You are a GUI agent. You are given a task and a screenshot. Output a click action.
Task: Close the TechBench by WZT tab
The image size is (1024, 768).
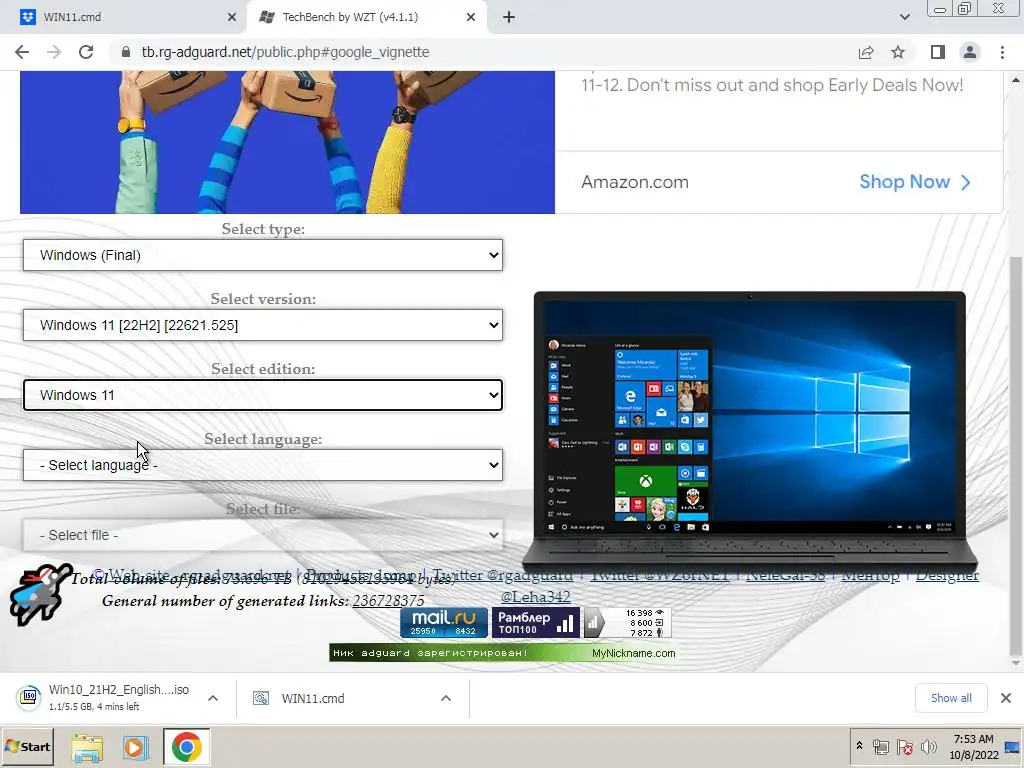pos(471,17)
